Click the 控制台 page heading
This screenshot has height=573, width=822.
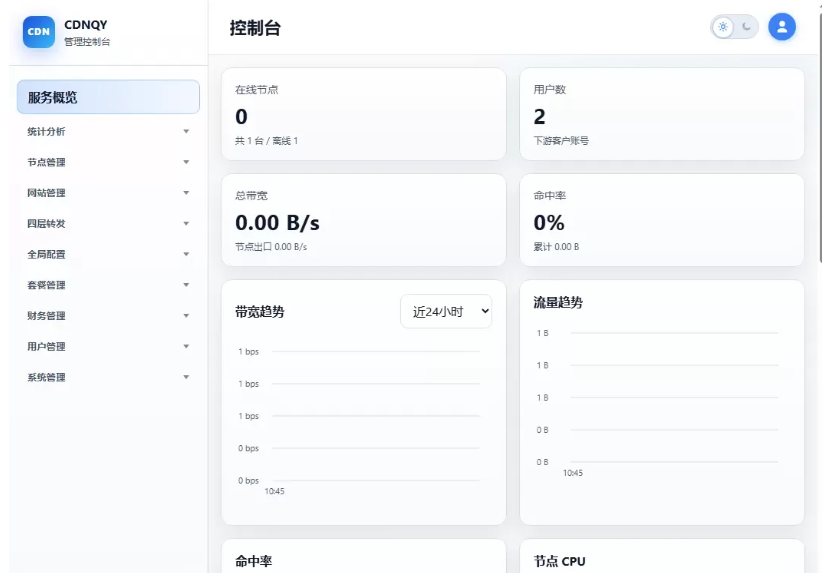255,28
